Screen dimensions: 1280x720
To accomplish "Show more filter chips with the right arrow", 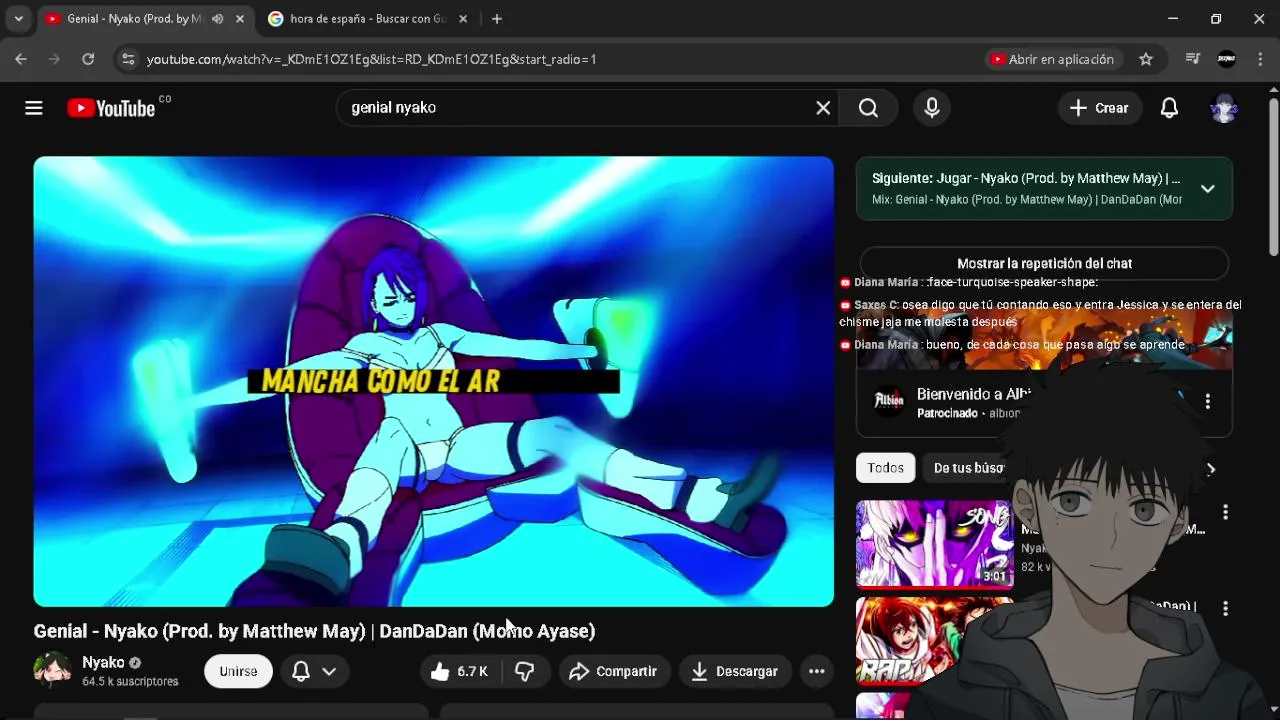I will [x=1211, y=469].
